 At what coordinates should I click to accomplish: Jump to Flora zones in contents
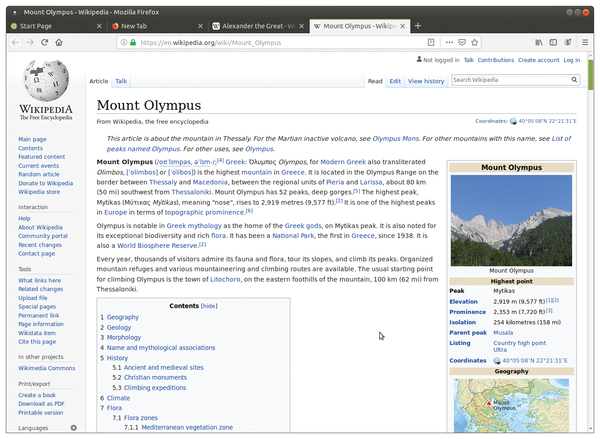coord(140,418)
